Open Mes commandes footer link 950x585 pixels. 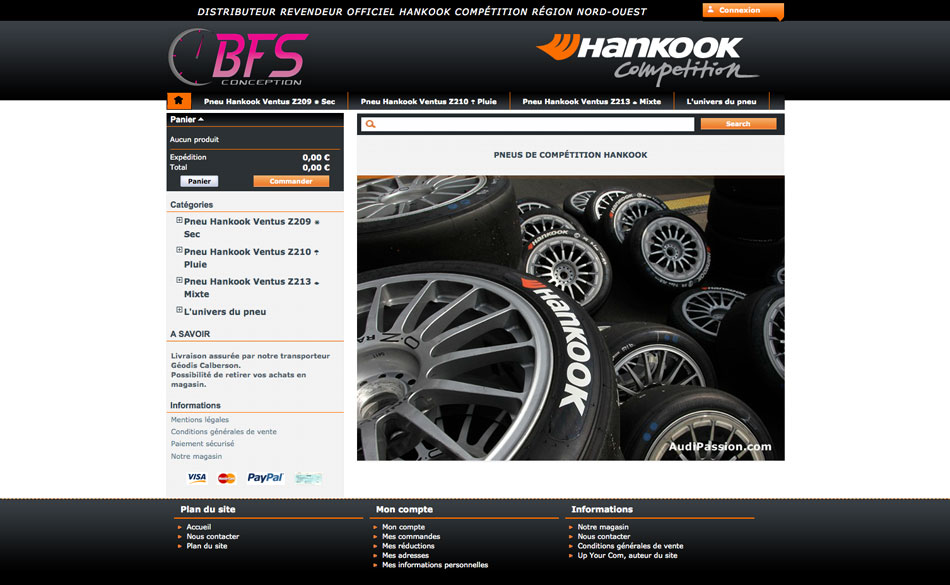(411, 537)
